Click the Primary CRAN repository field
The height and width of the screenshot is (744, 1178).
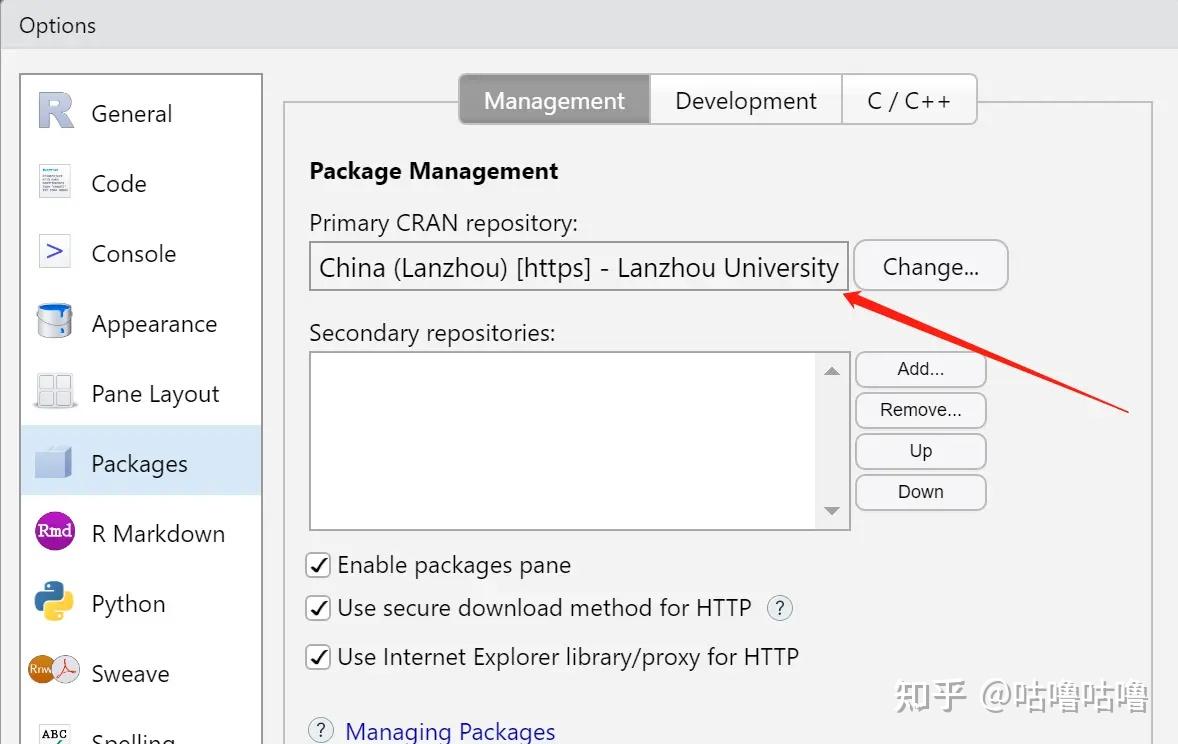click(579, 267)
